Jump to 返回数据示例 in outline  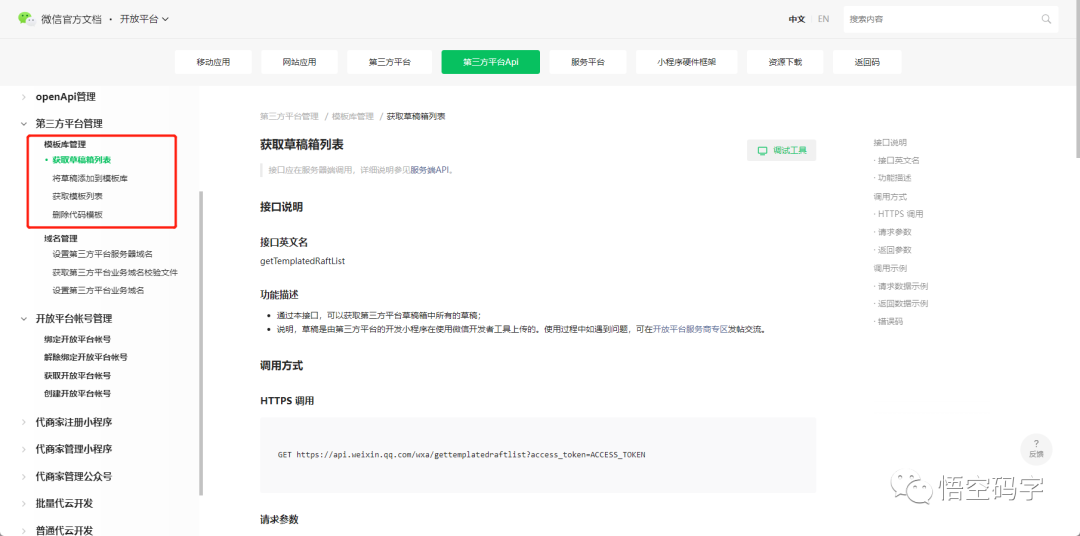click(x=903, y=304)
